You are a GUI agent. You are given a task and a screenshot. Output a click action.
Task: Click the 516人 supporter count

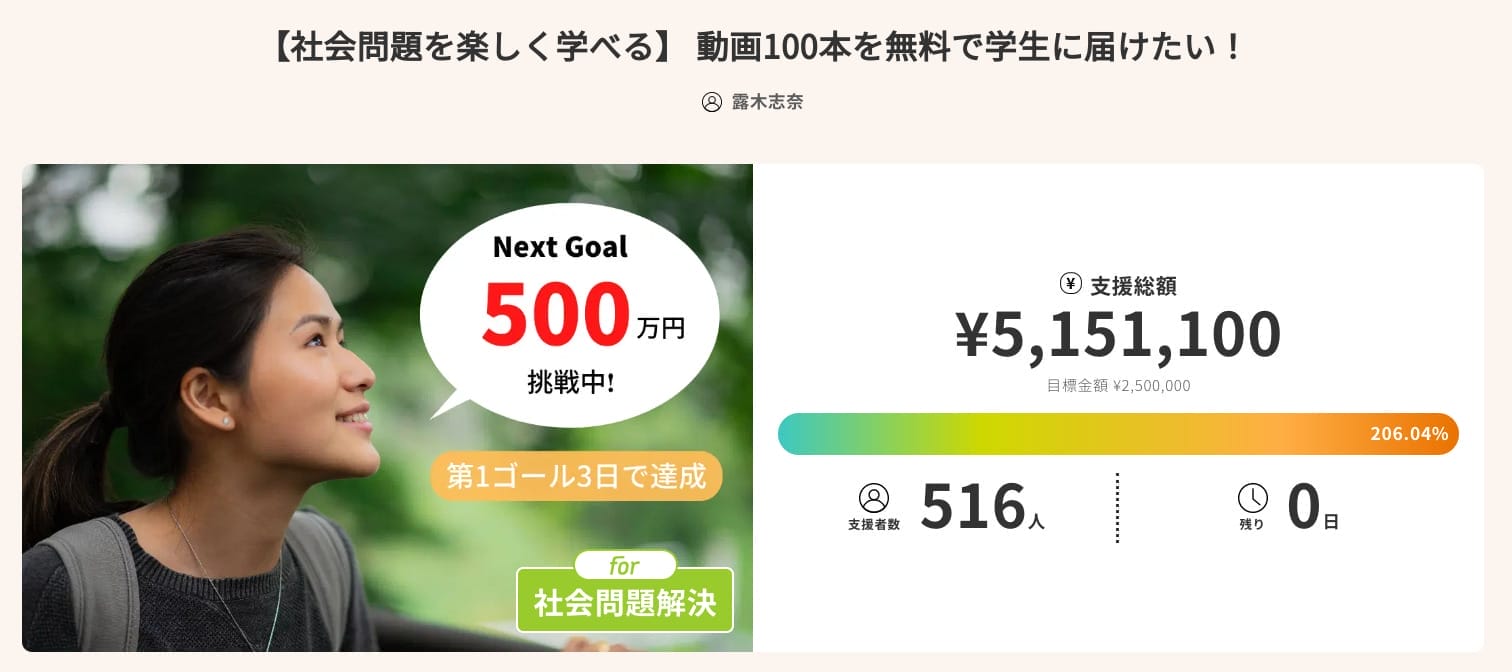click(x=982, y=507)
